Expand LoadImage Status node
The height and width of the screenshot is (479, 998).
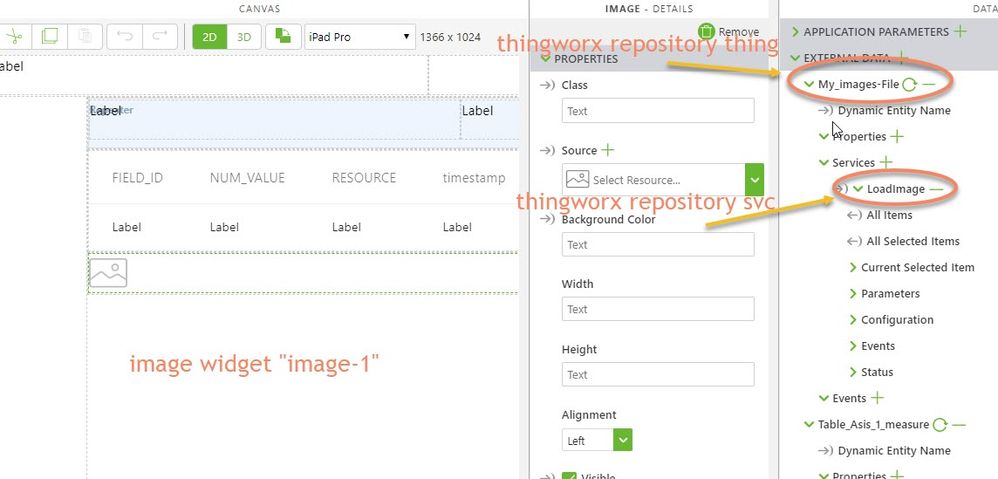click(853, 371)
